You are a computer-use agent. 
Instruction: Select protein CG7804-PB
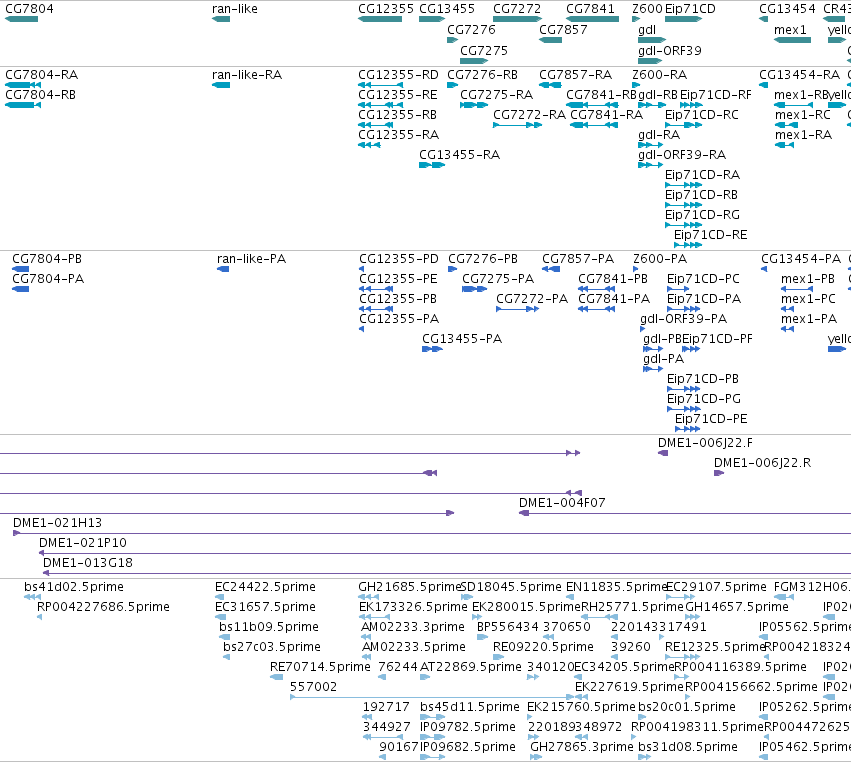coord(47,259)
